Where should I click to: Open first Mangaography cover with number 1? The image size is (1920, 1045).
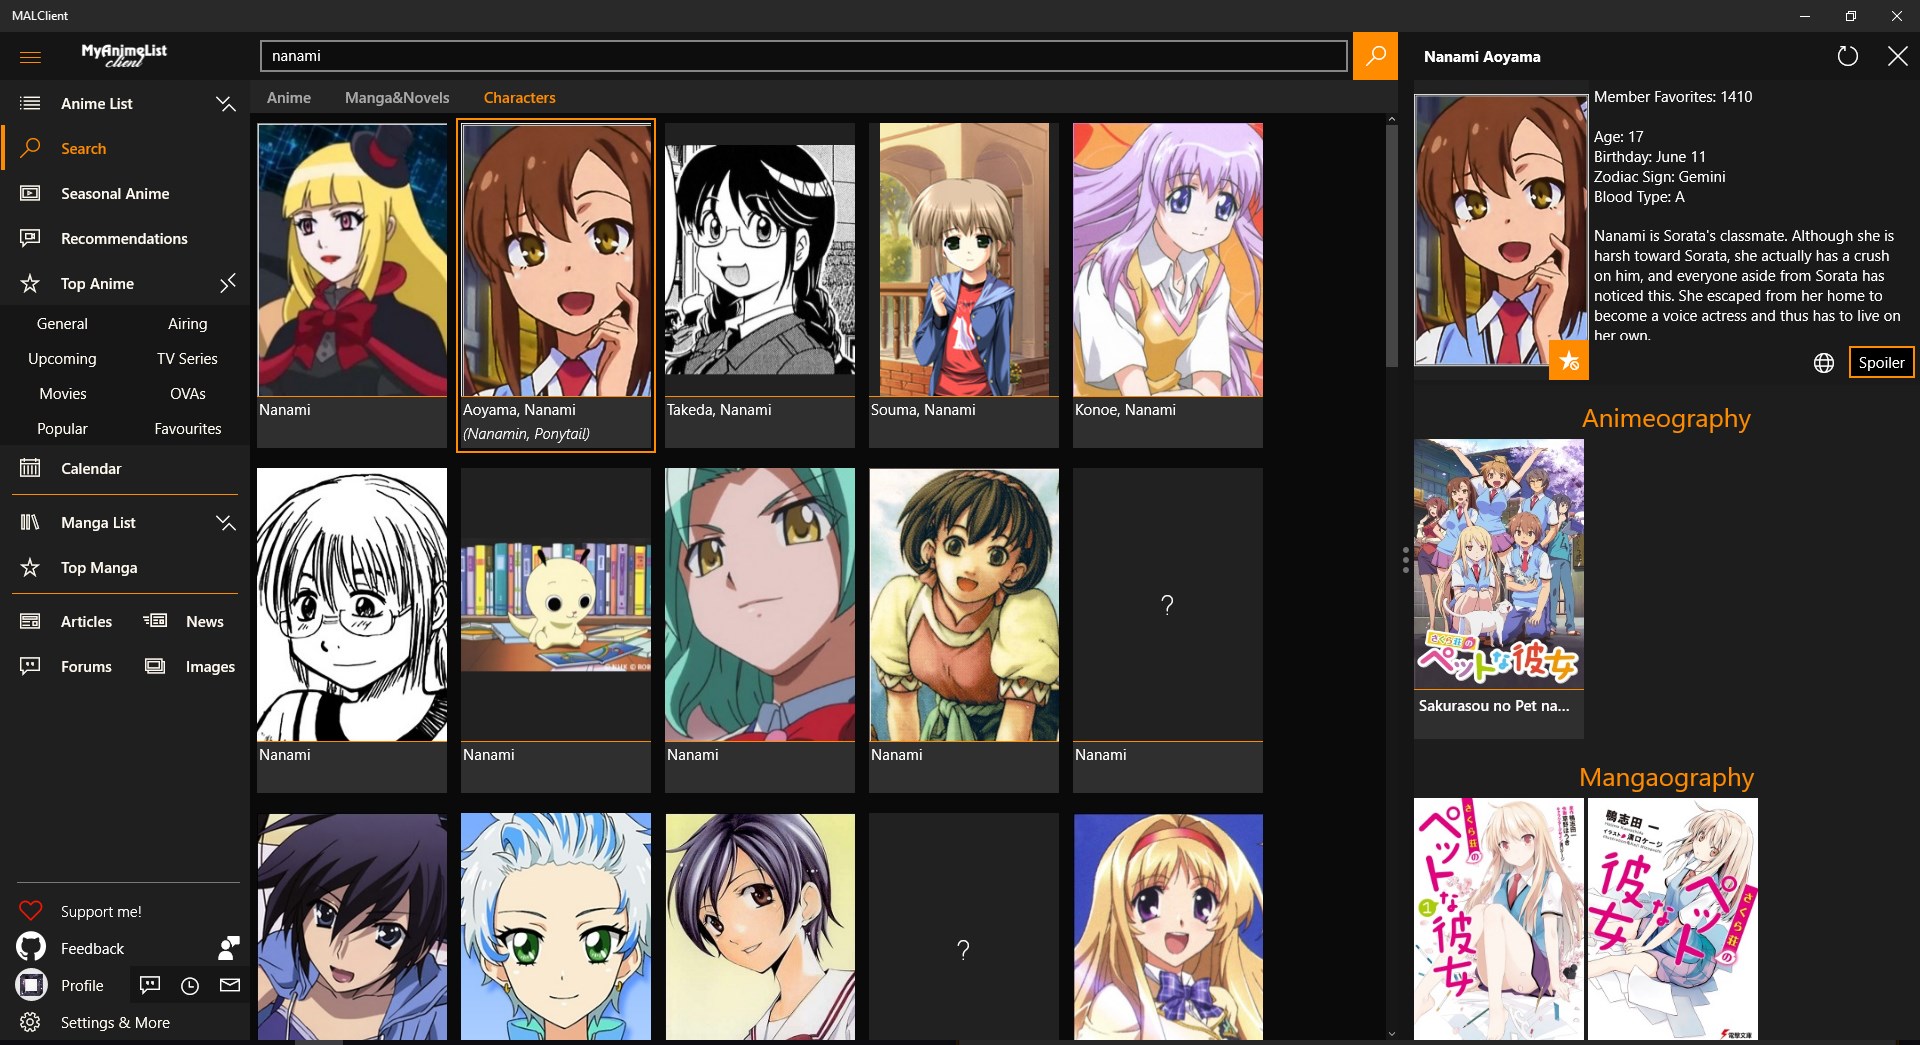point(1499,919)
